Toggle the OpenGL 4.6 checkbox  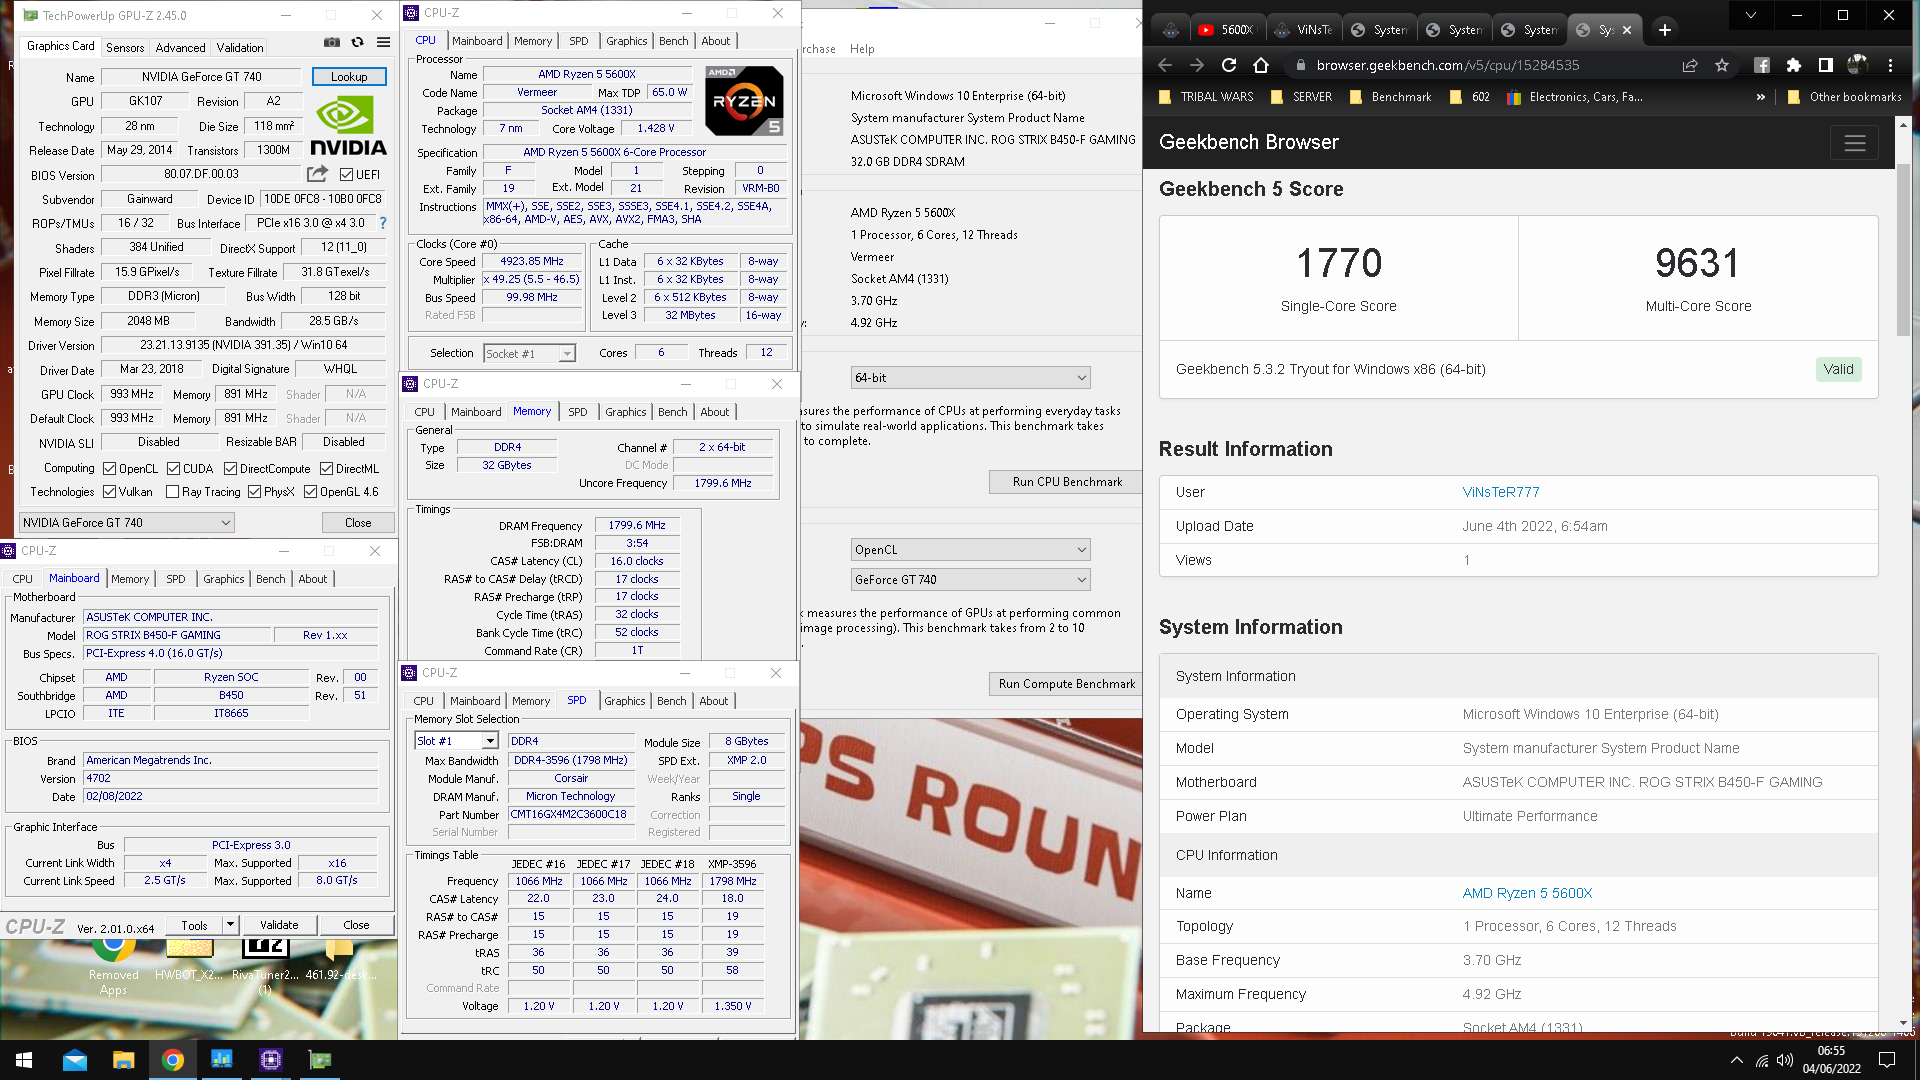(310, 491)
